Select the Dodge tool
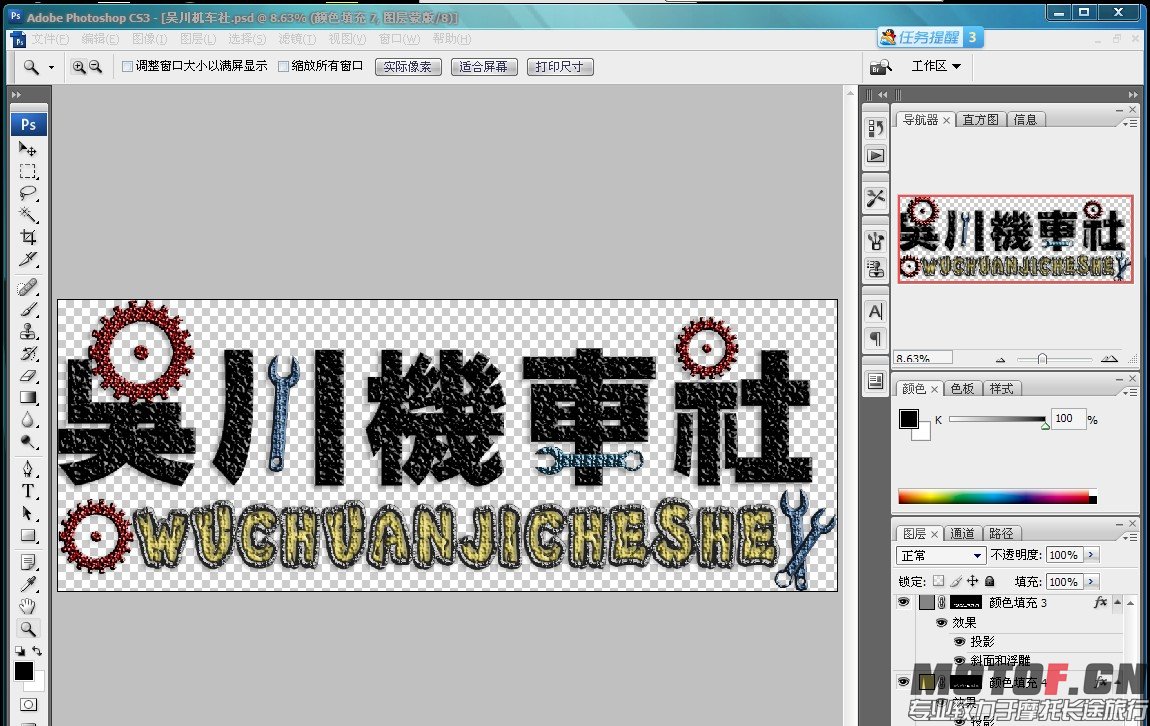This screenshot has height=726, width=1150. pyautogui.click(x=28, y=441)
